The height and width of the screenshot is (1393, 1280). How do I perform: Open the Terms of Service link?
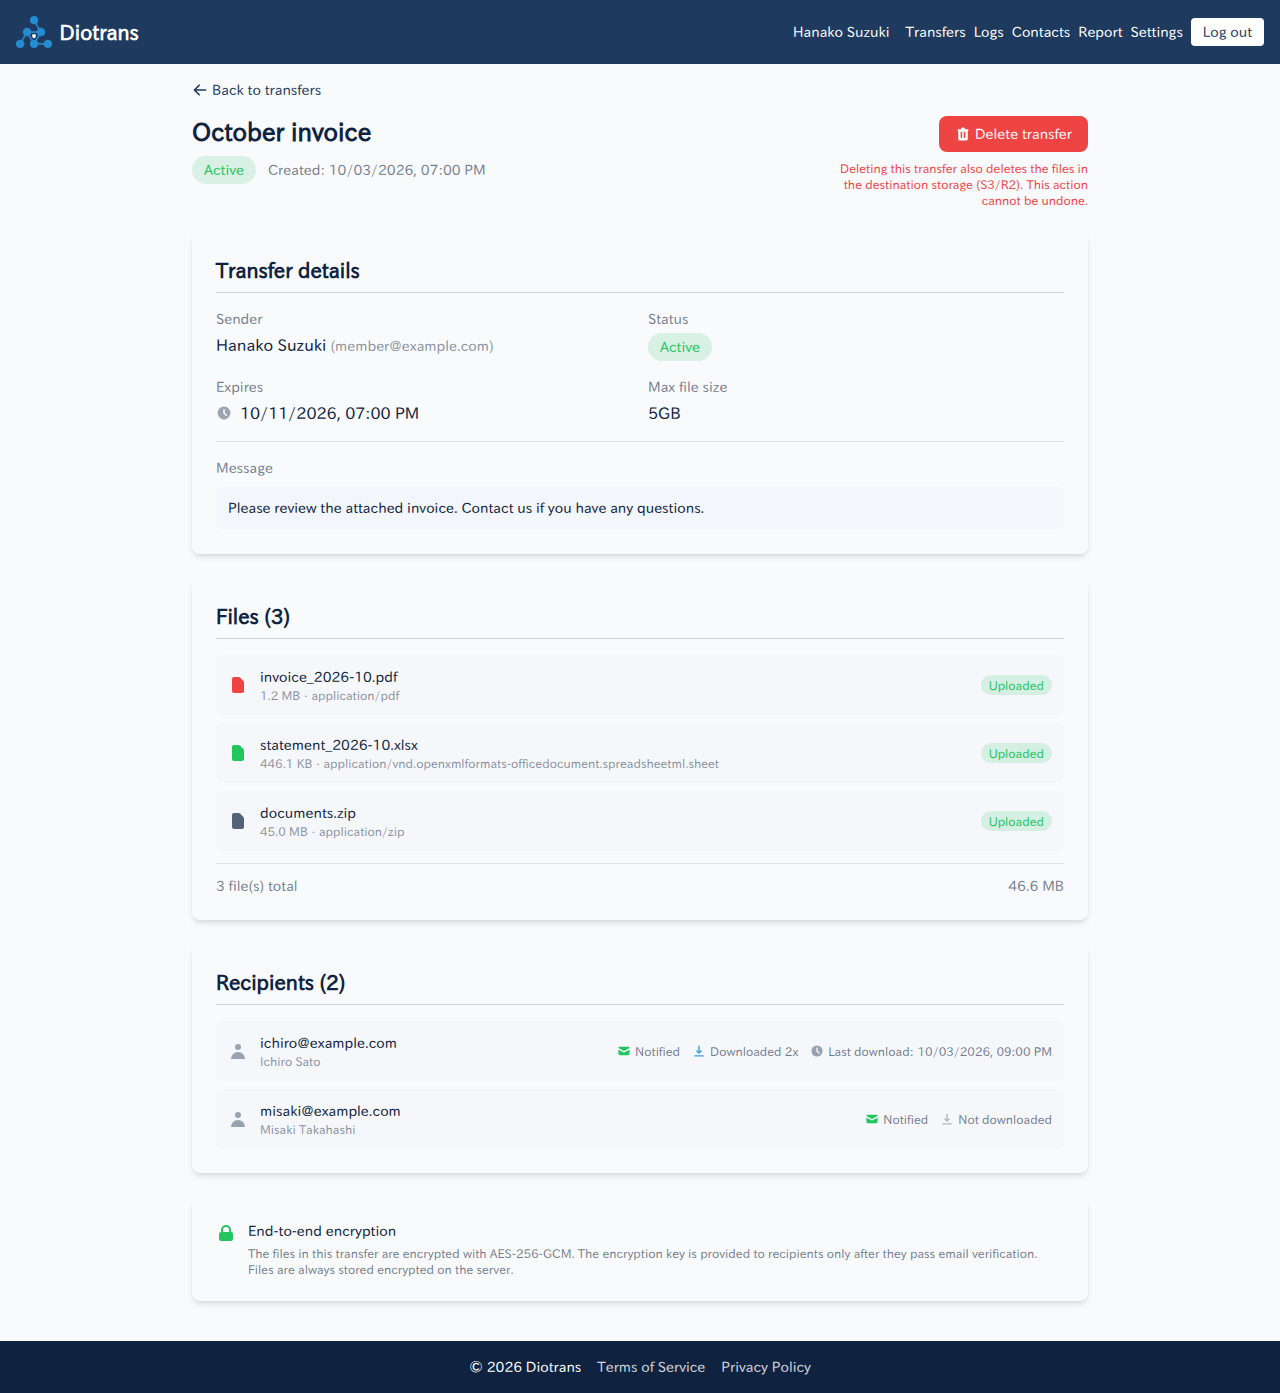point(651,1367)
